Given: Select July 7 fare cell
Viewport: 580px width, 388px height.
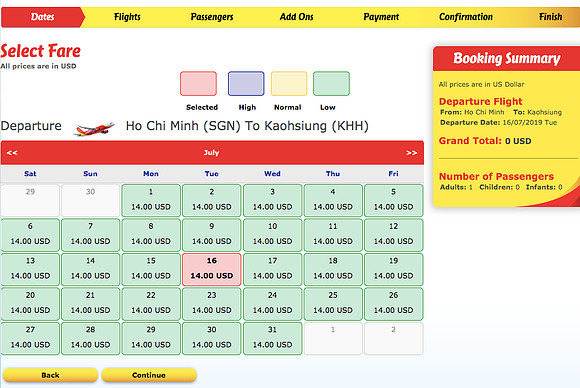Looking at the screenshot, I should 91,235.
